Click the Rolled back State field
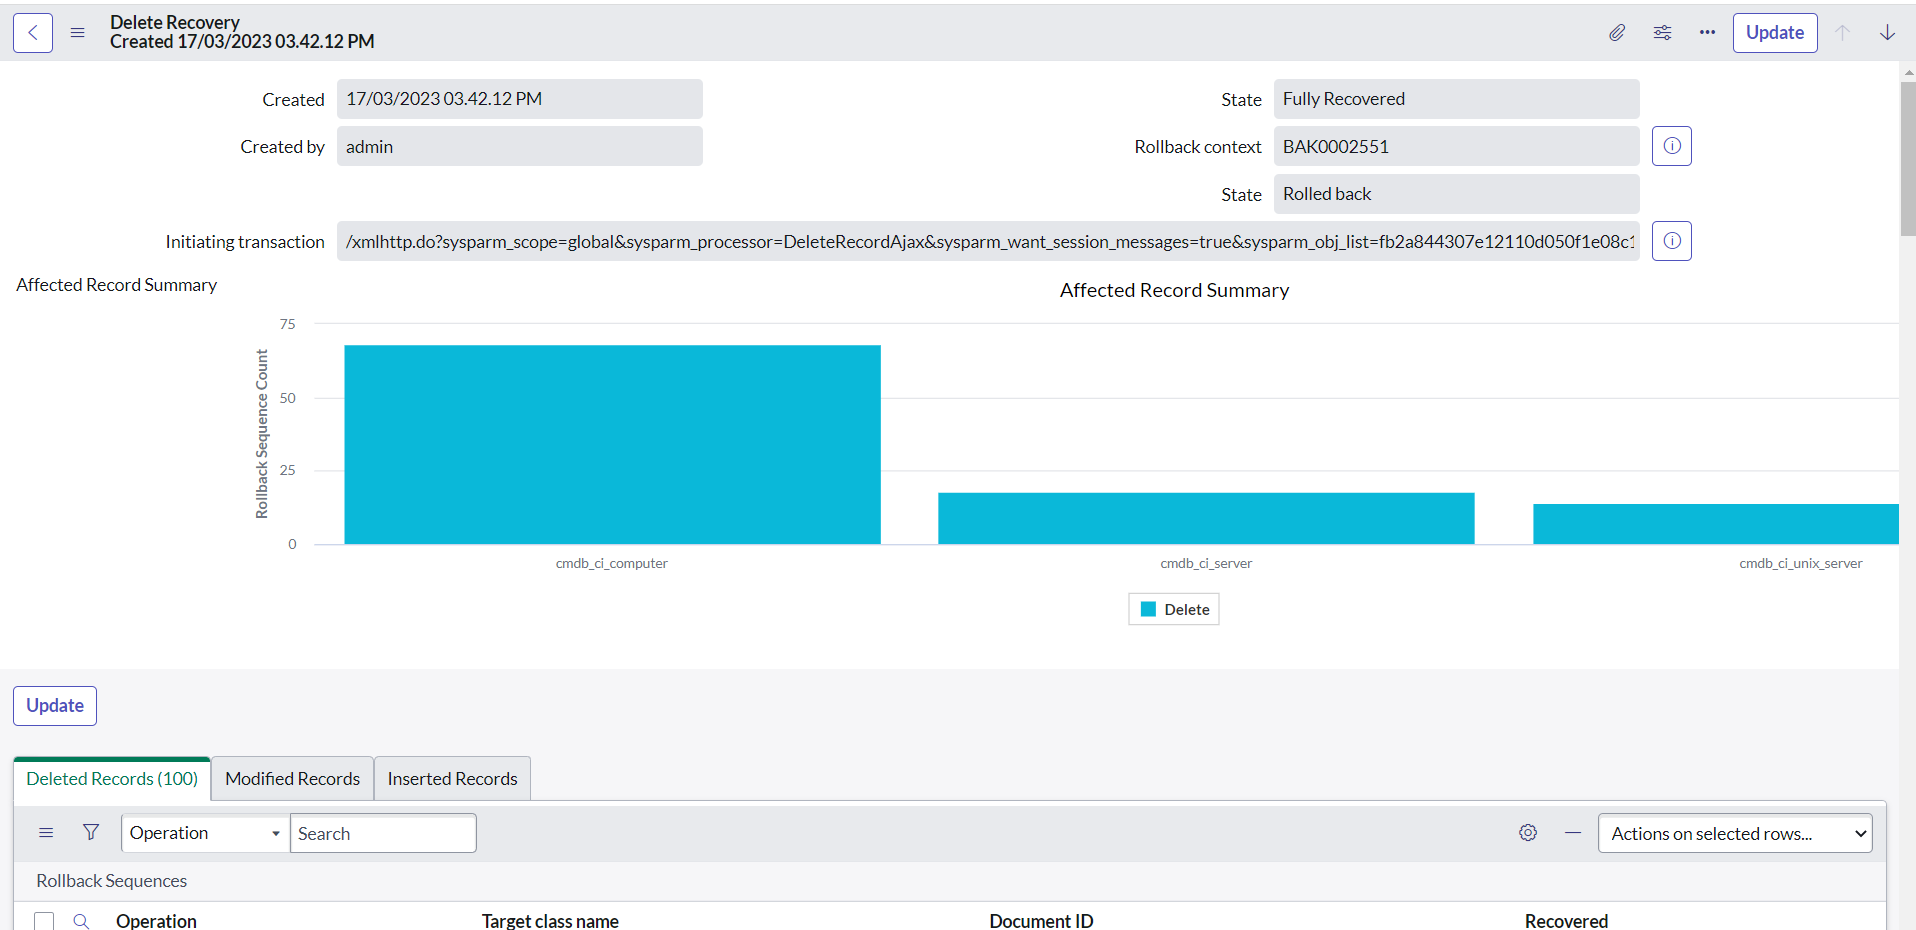The width and height of the screenshot is (1916, 930). [1456, 194]
